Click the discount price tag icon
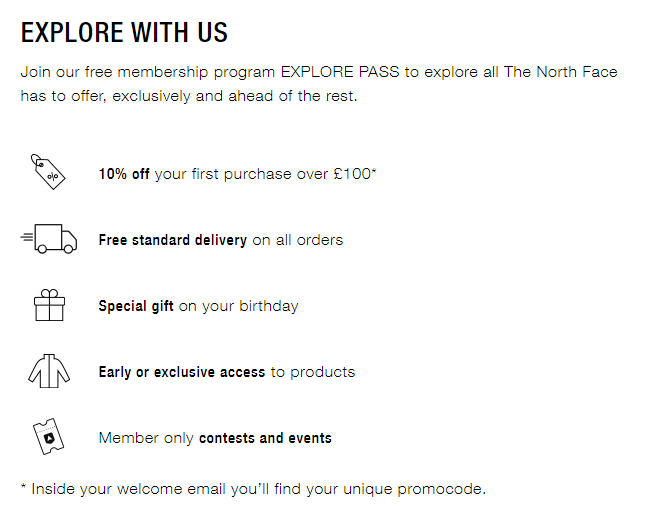Screen dimensions: 646x518 48,172
